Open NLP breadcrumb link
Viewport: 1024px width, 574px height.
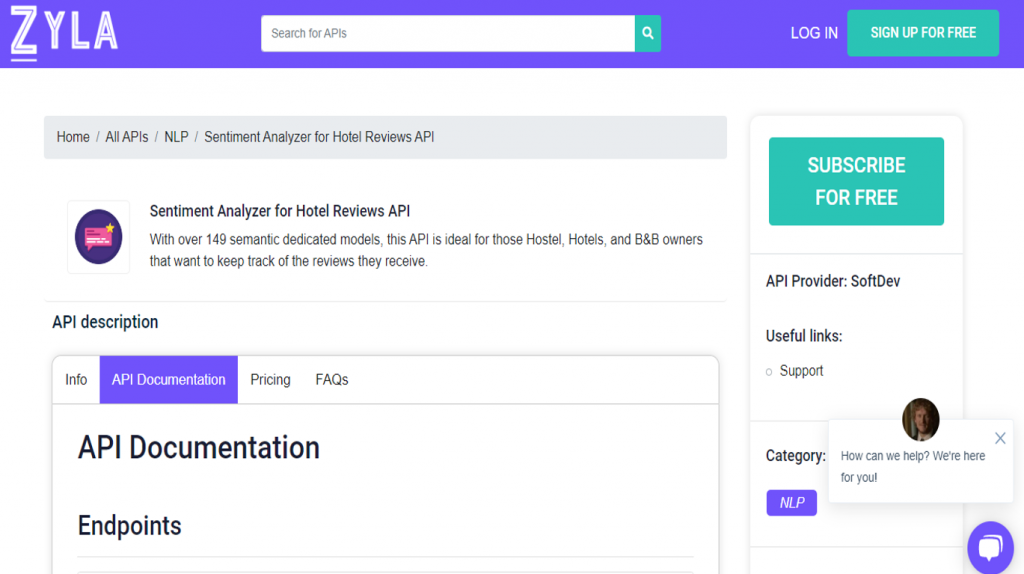pyautogui.click(x=176, y=137)
